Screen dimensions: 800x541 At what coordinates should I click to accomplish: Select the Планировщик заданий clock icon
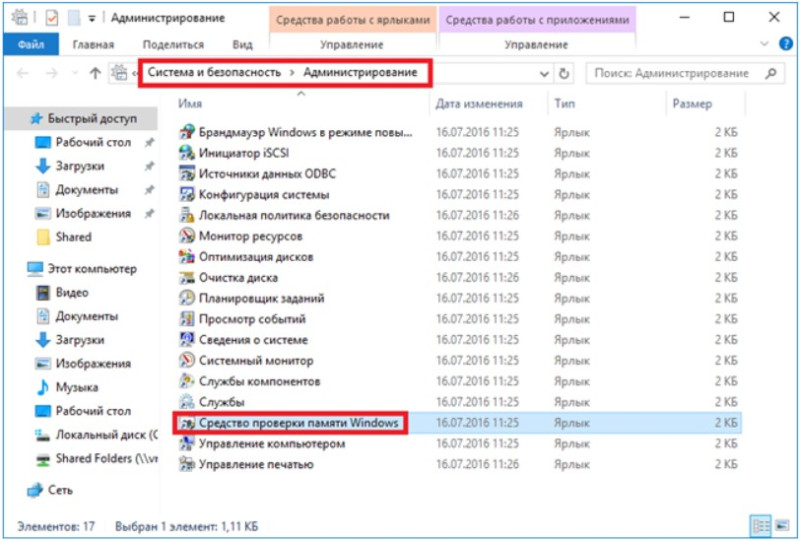pyautogui.click(x=187, y=298)
